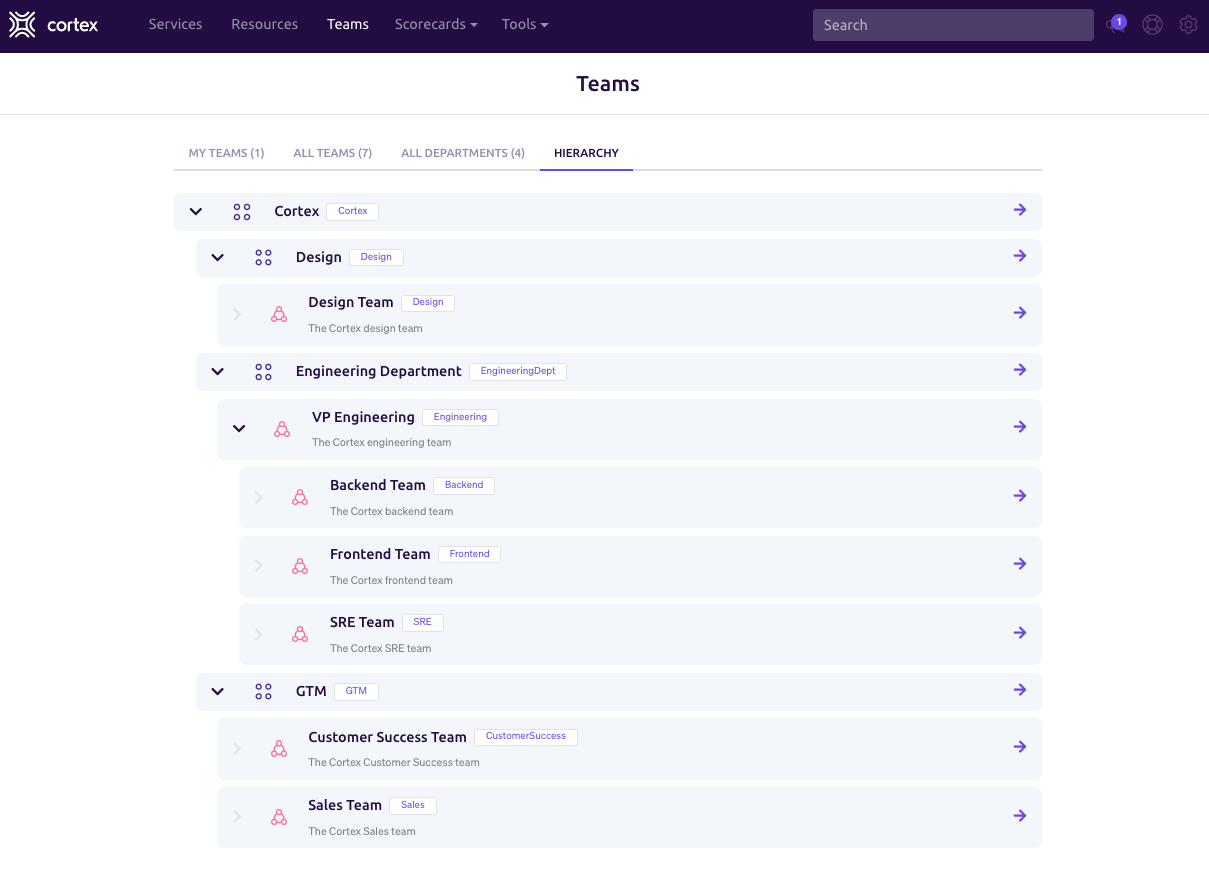Open Design department via arrow icon

(x=1020, y=256)
